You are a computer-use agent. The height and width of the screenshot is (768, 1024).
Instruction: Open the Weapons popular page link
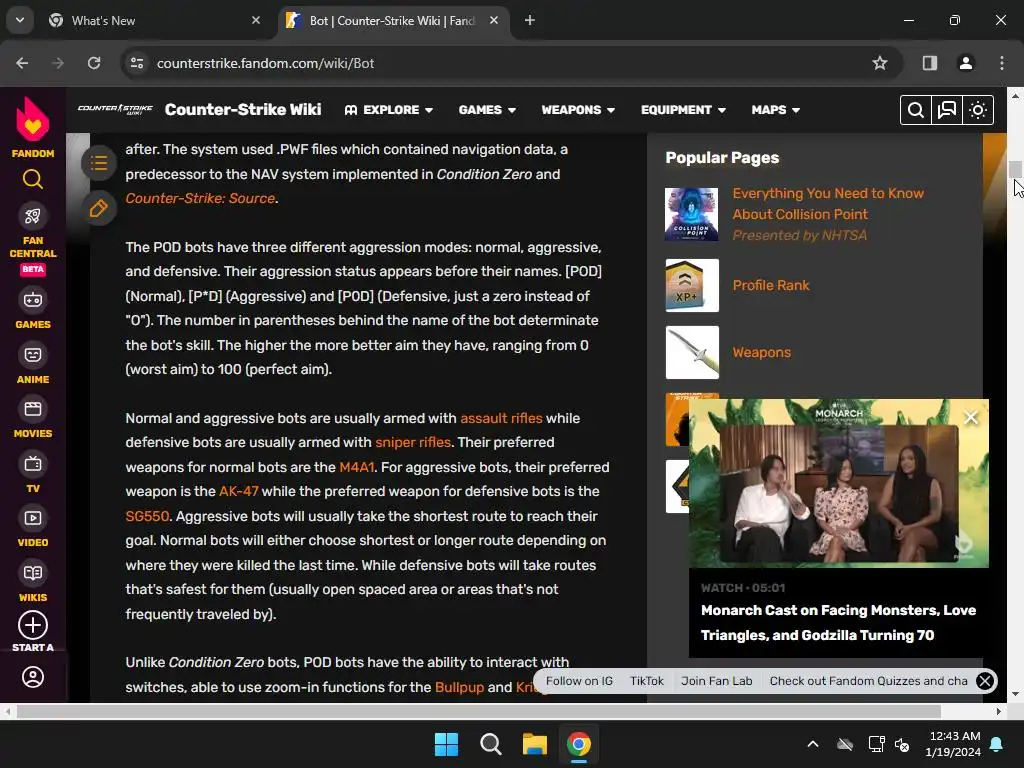[x=761, y=352]
